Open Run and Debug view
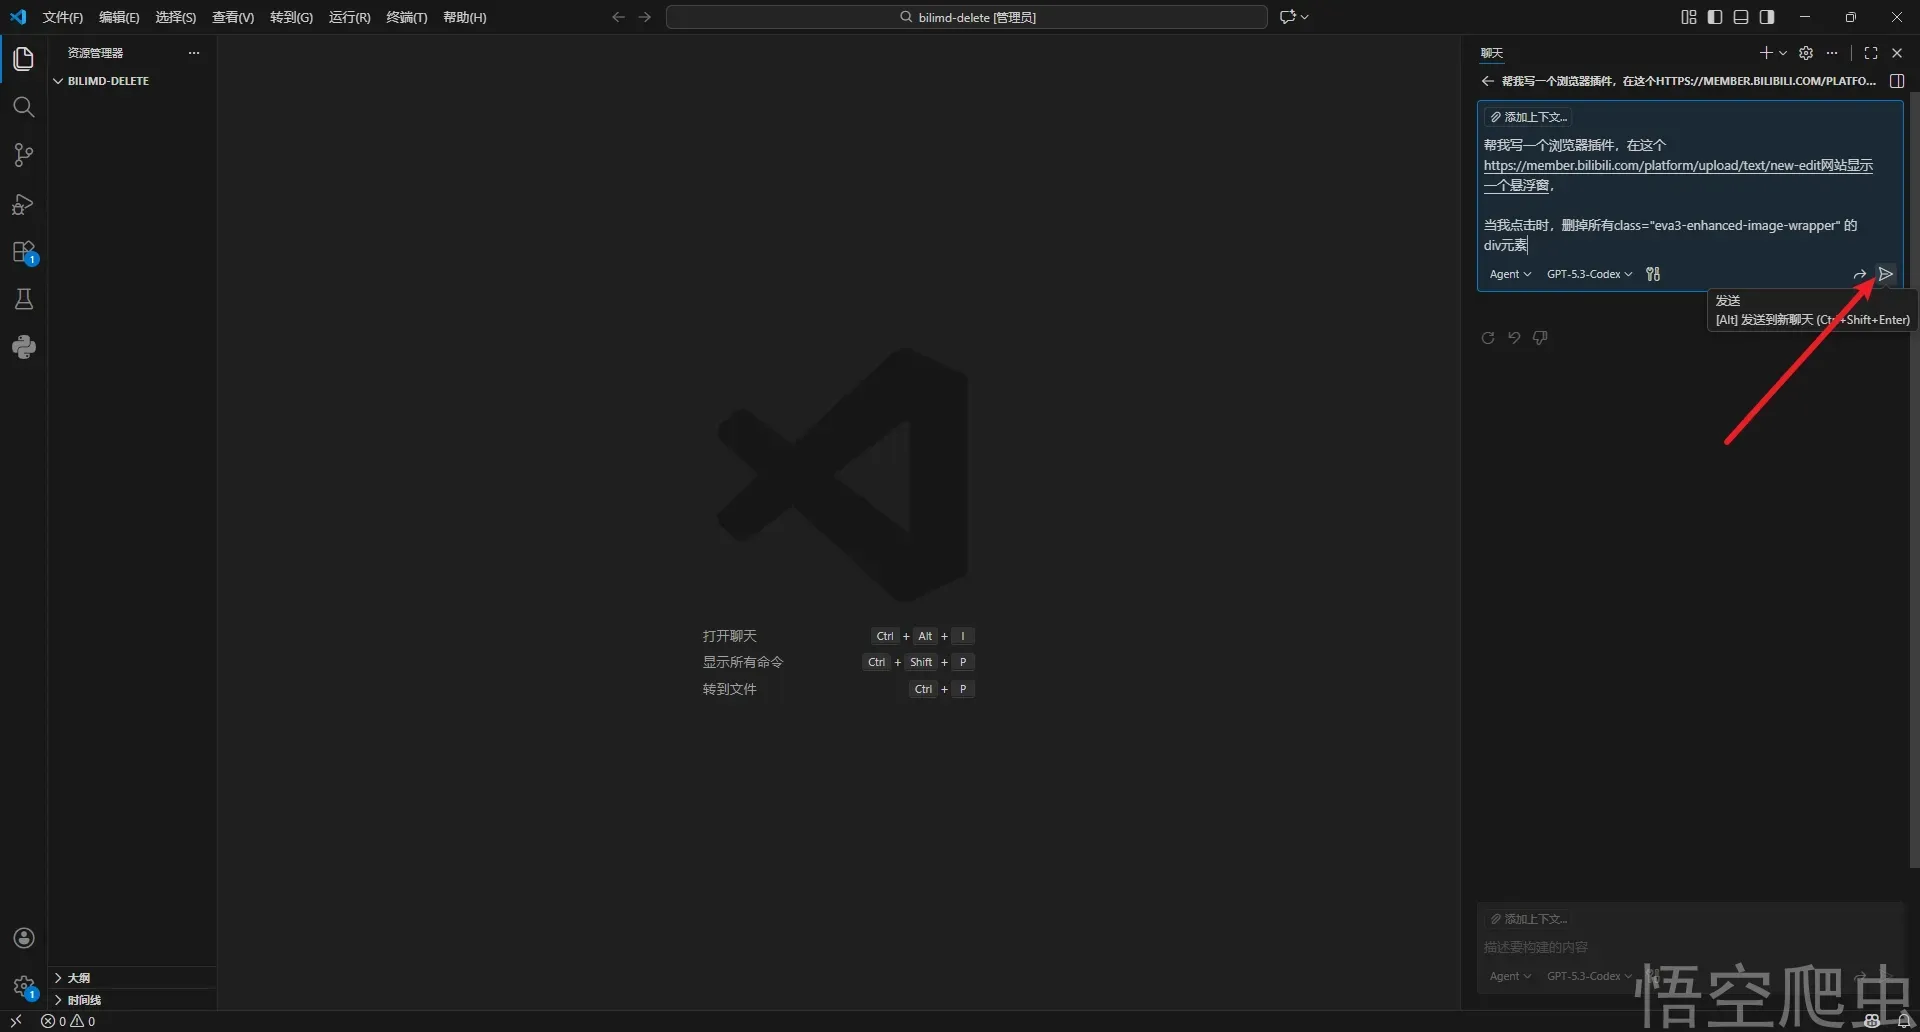 [x=23, y=204]
